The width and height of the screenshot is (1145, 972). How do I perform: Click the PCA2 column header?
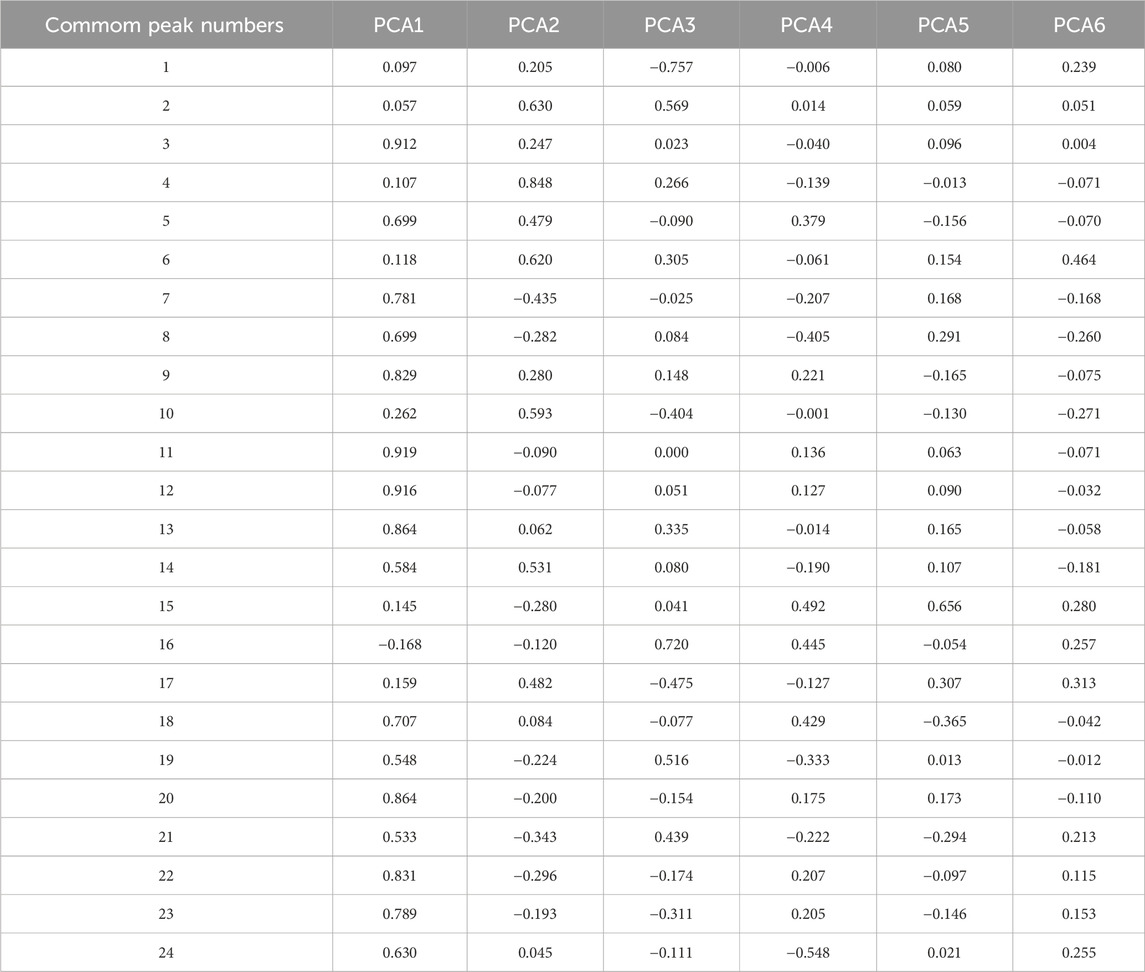(x=536, y=24)
